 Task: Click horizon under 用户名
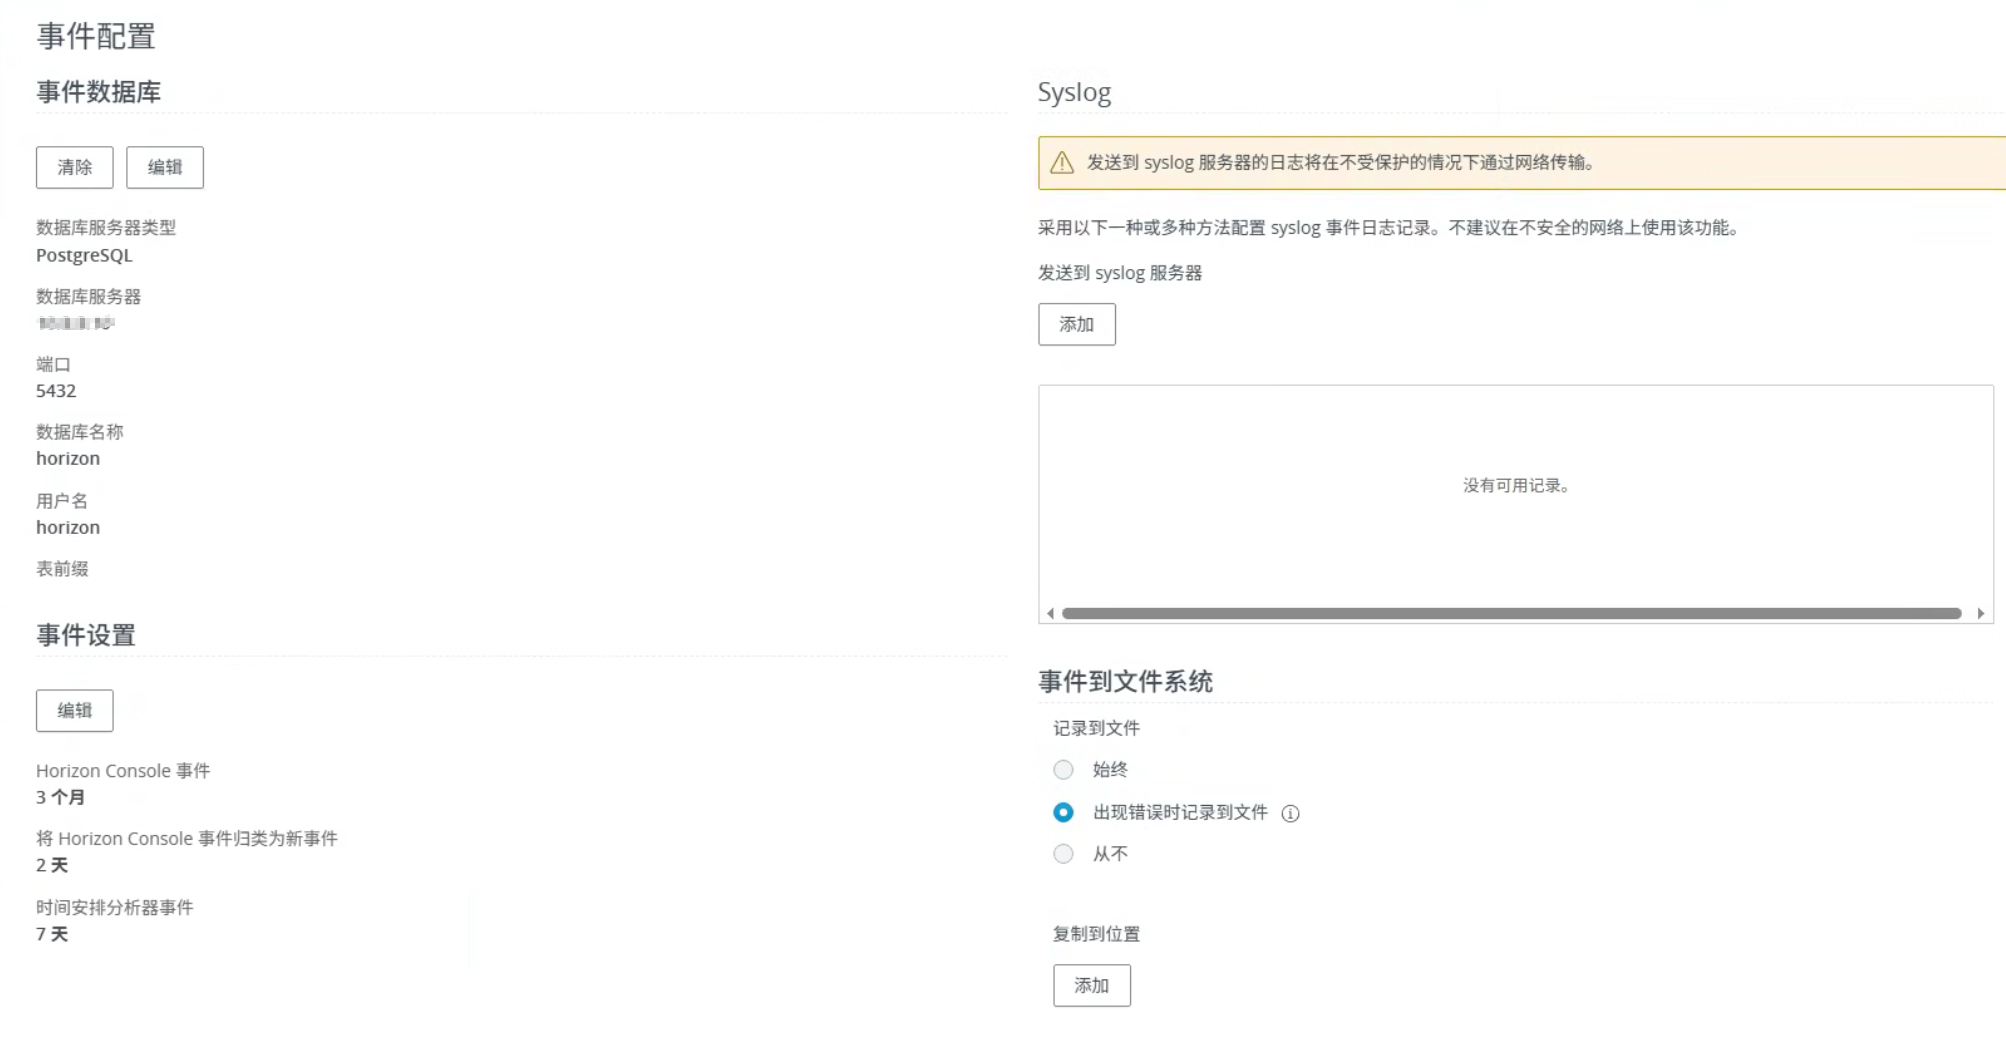tap(68, 527)
